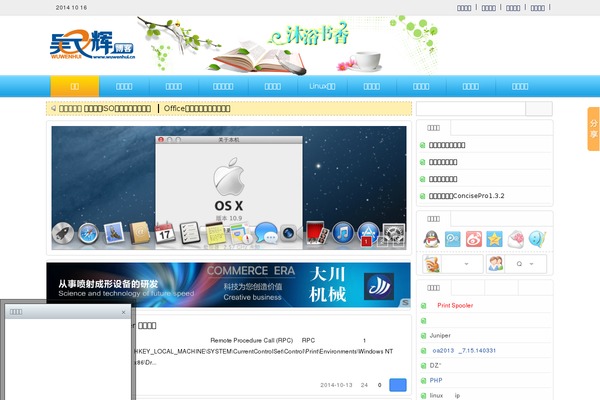Focus the search input field

[x=471, y=109]
